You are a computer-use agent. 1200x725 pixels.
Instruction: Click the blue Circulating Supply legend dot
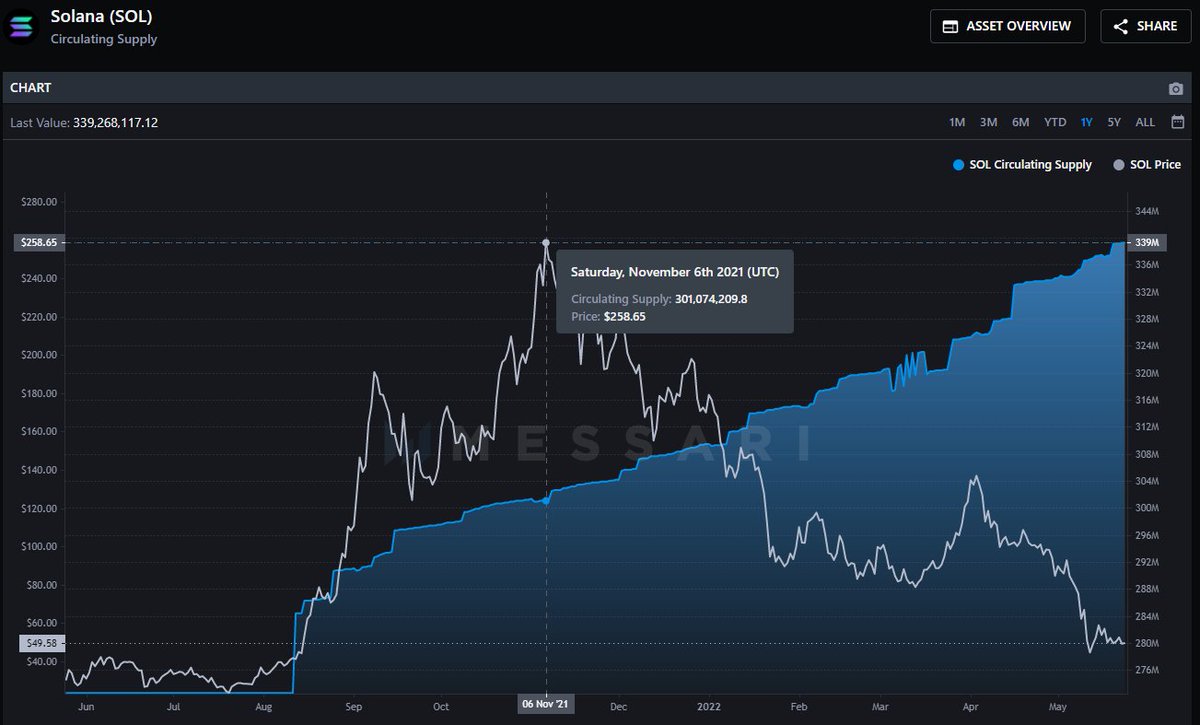tap(958, 165)
